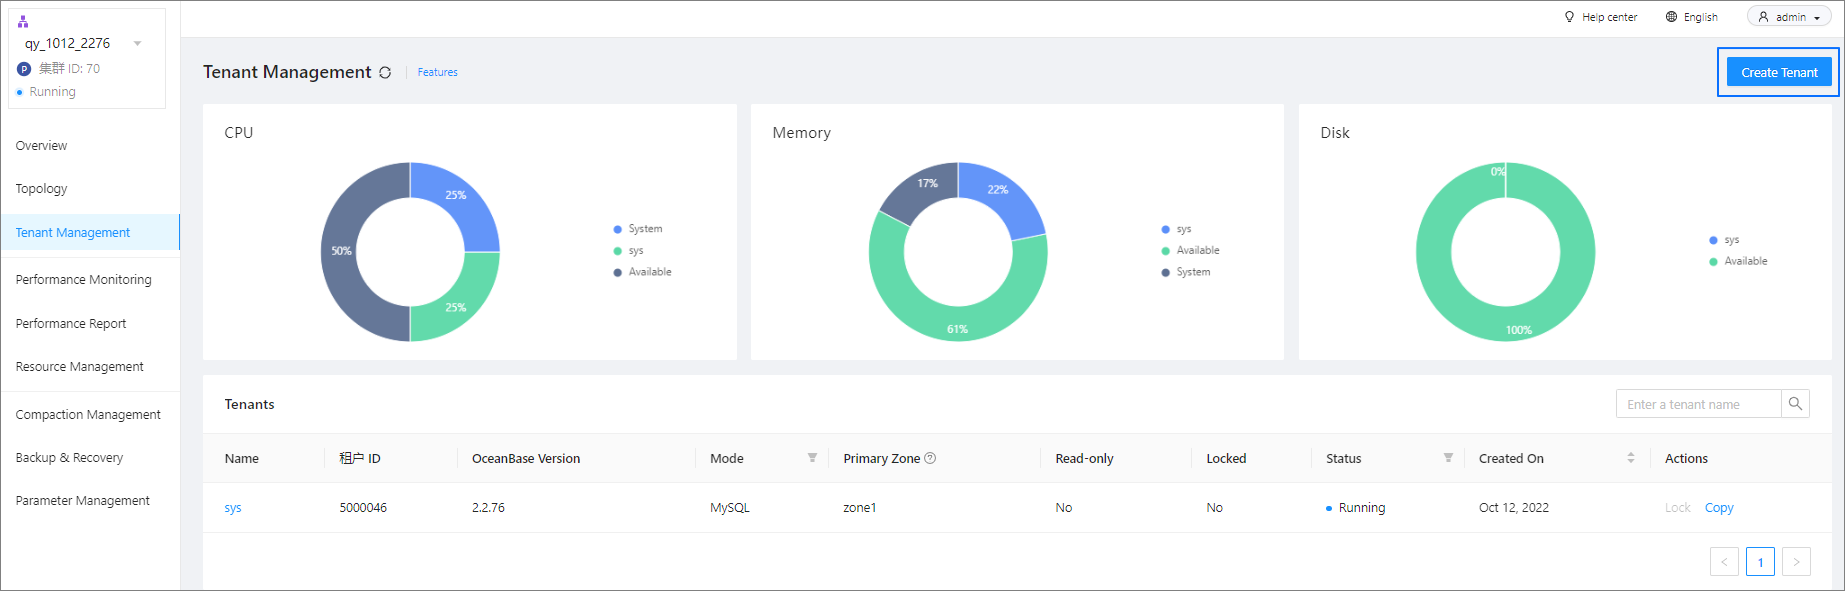Click the tenant name search field
Viewport: 1845px width, 591px height.
click(1698, 404)
